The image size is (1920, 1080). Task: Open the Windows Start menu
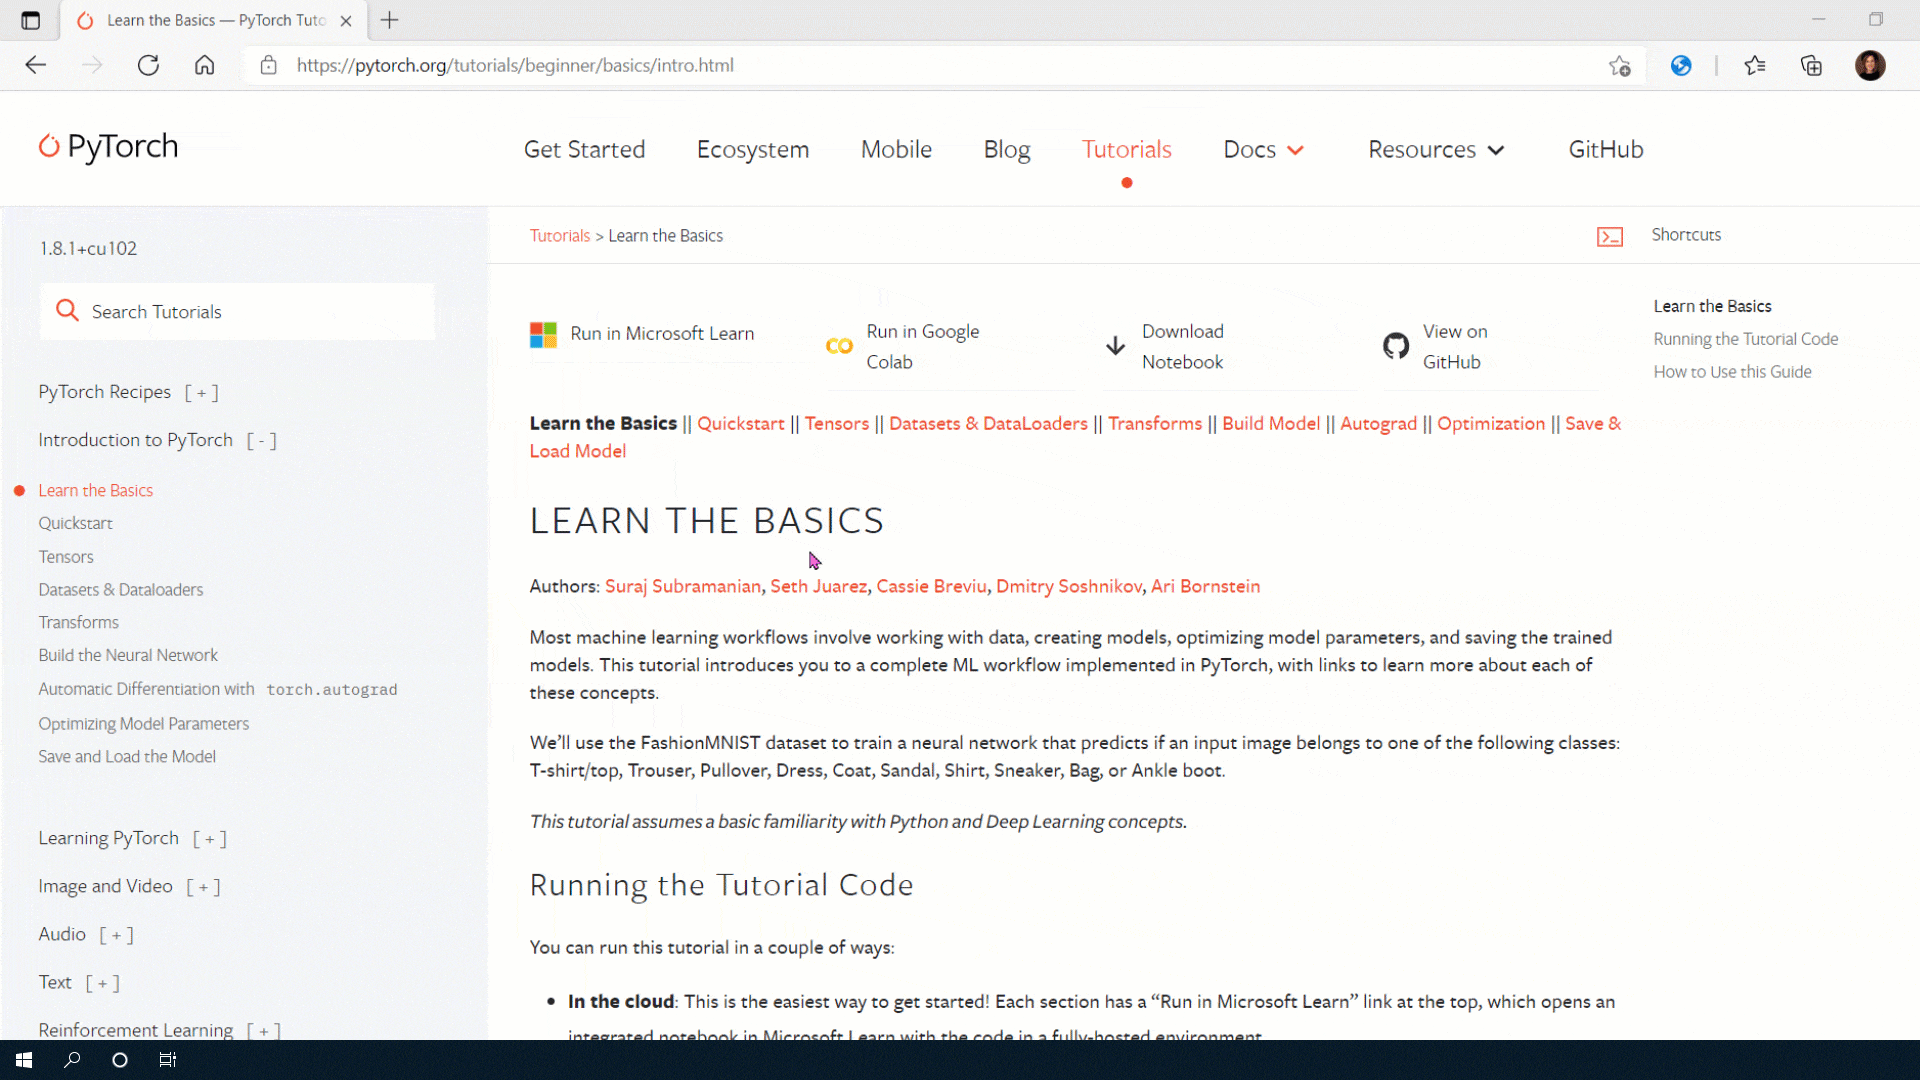[24, 1060]
